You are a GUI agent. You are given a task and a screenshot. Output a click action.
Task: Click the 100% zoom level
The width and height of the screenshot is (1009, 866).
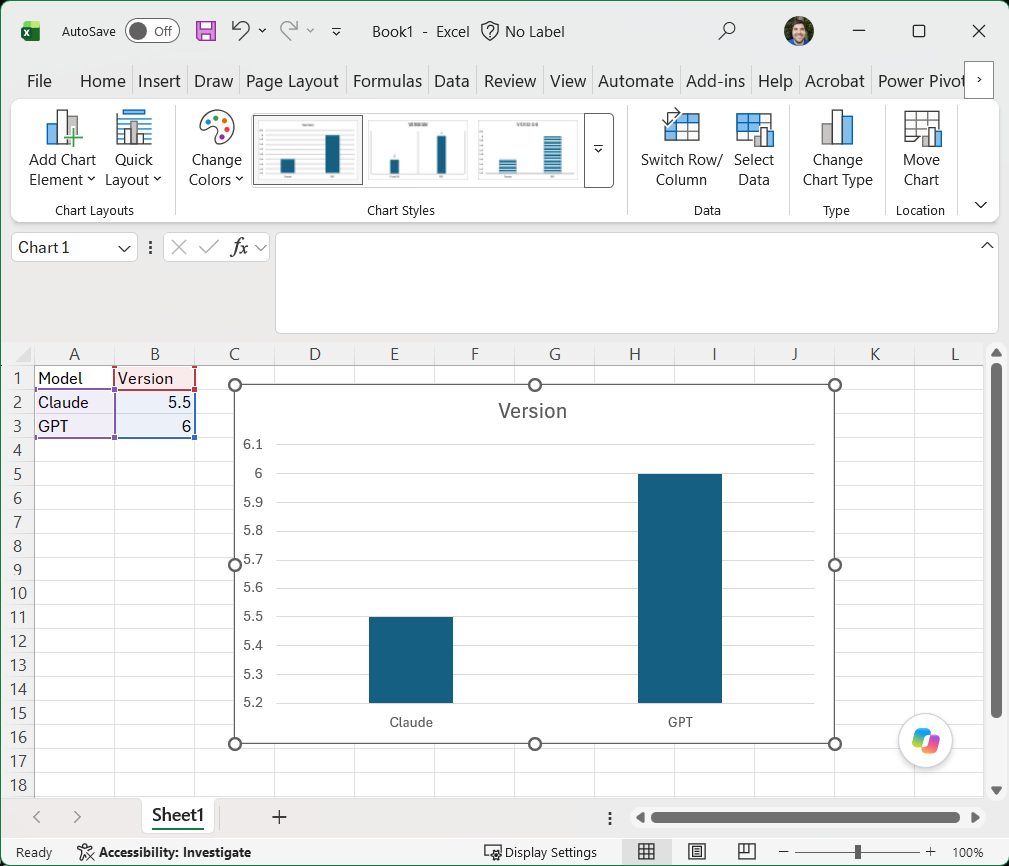click(967, 852)
